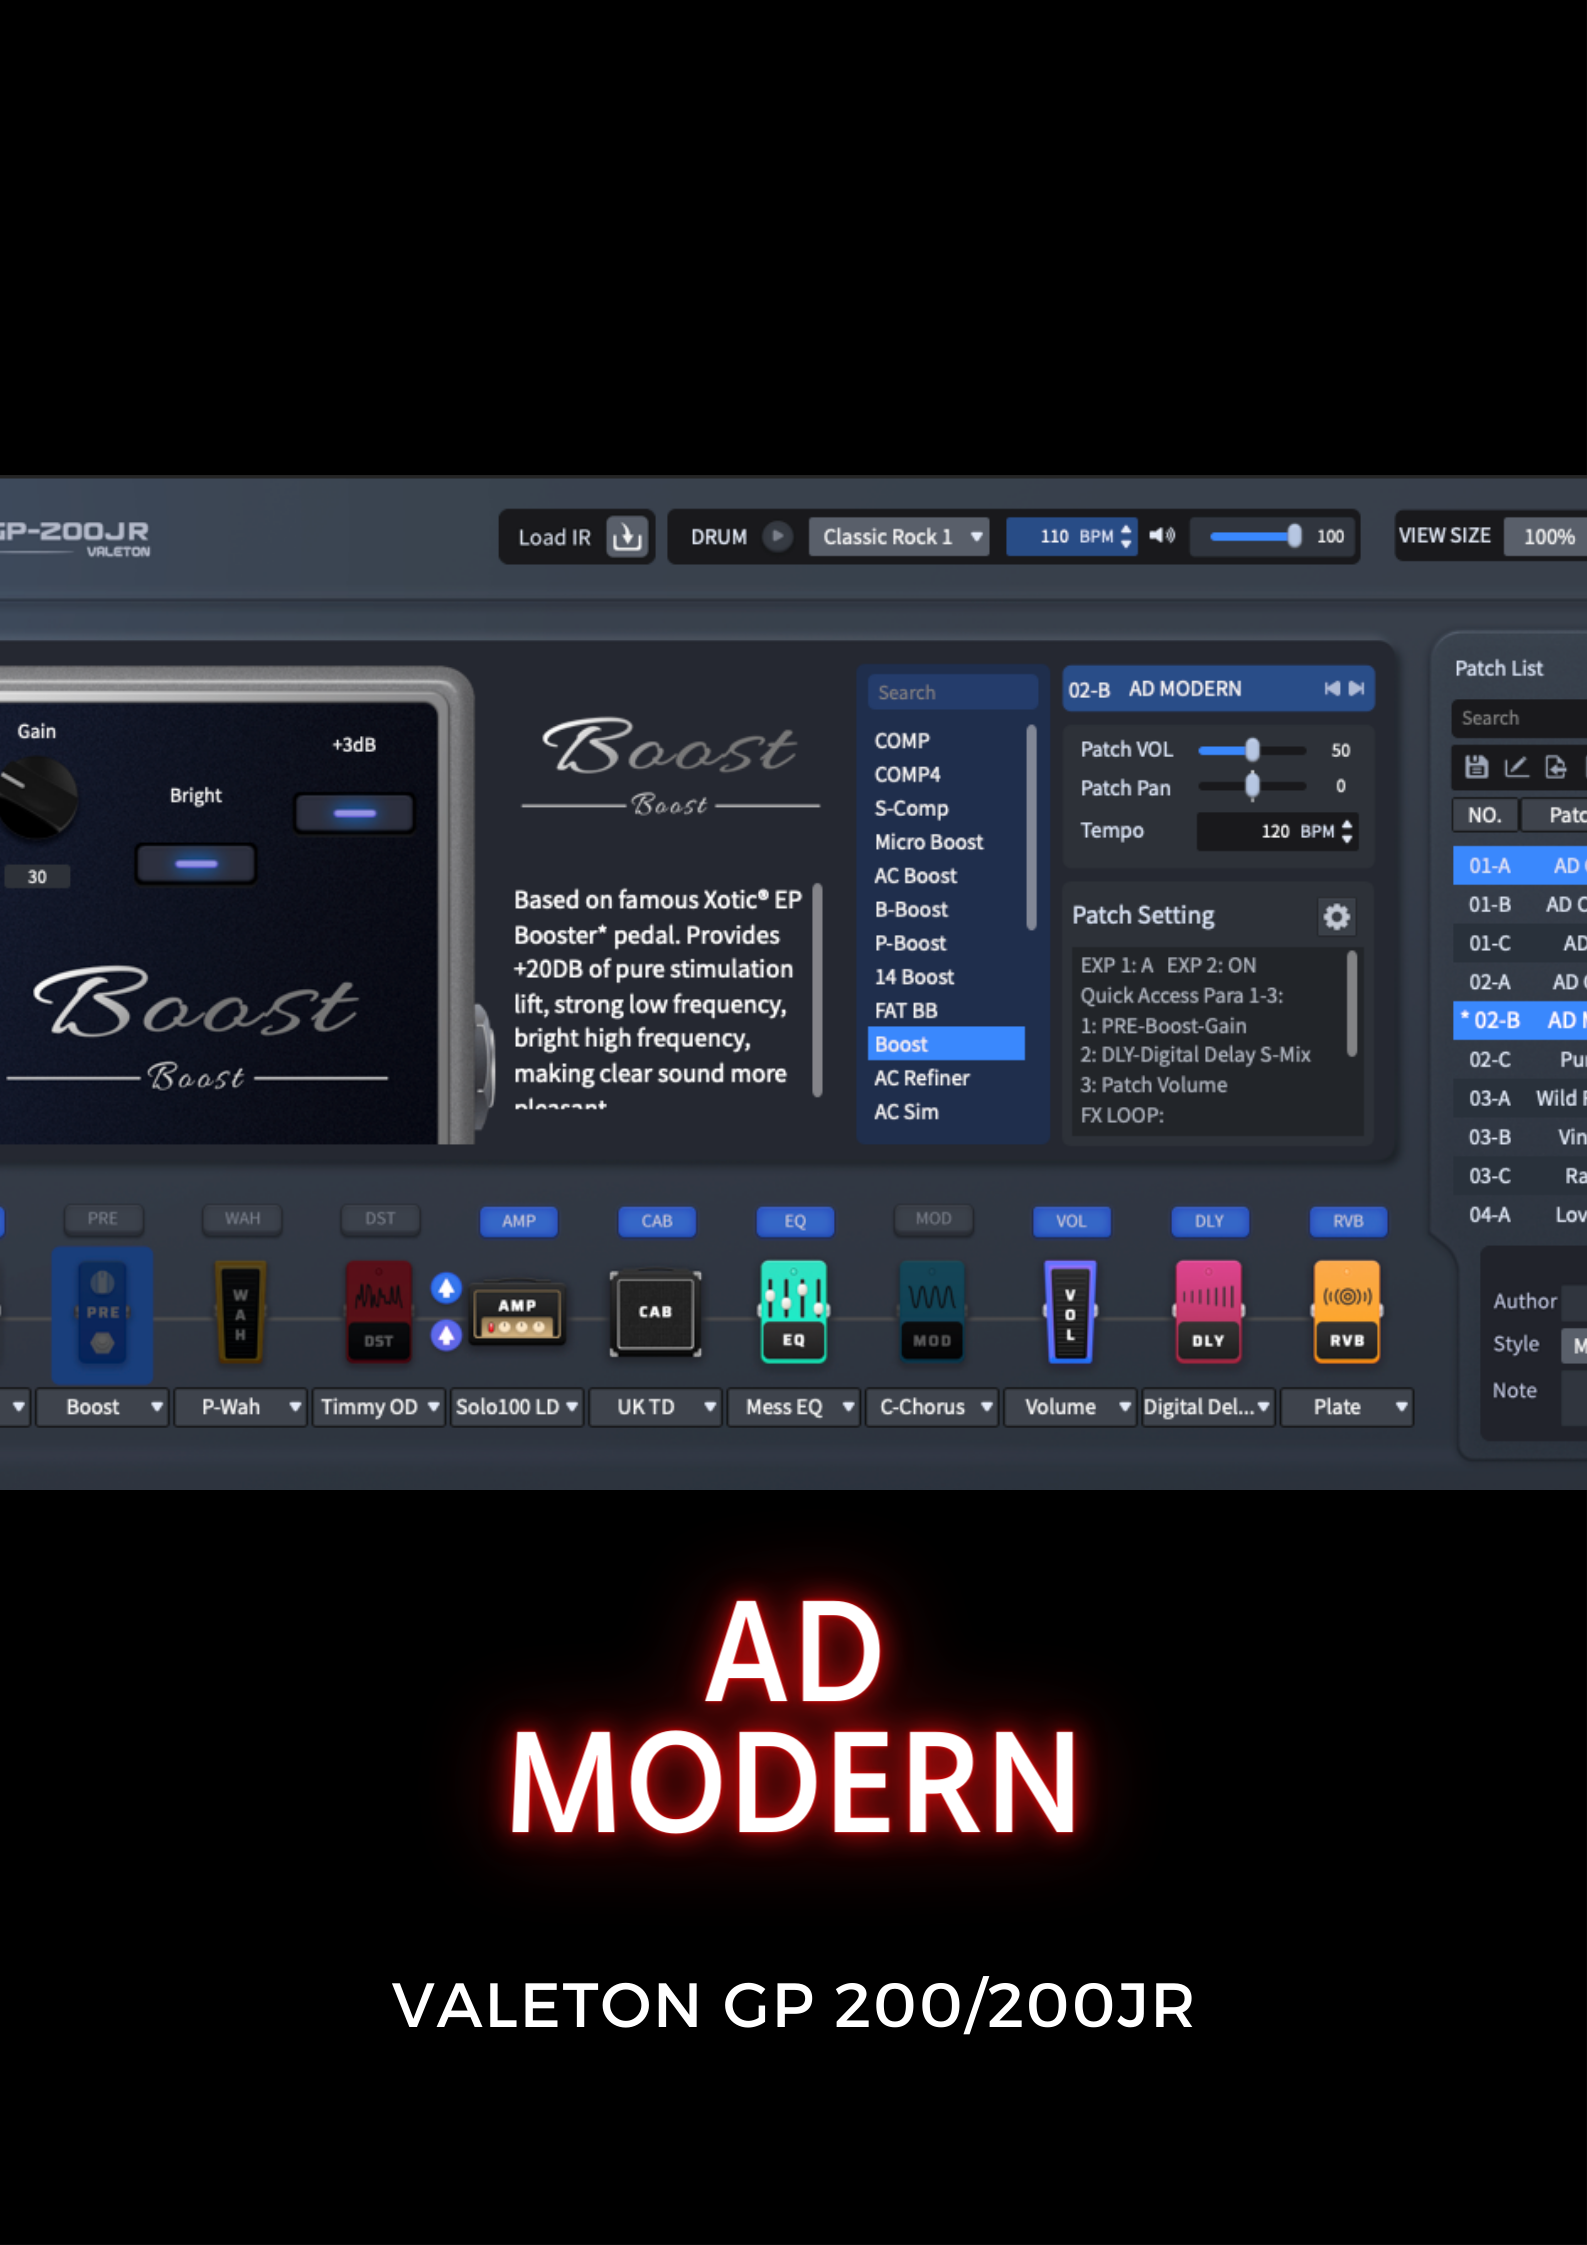Play the drum machine
Image resolution: width=1587 pixels, height=2245 pixels.
[777, 536]
